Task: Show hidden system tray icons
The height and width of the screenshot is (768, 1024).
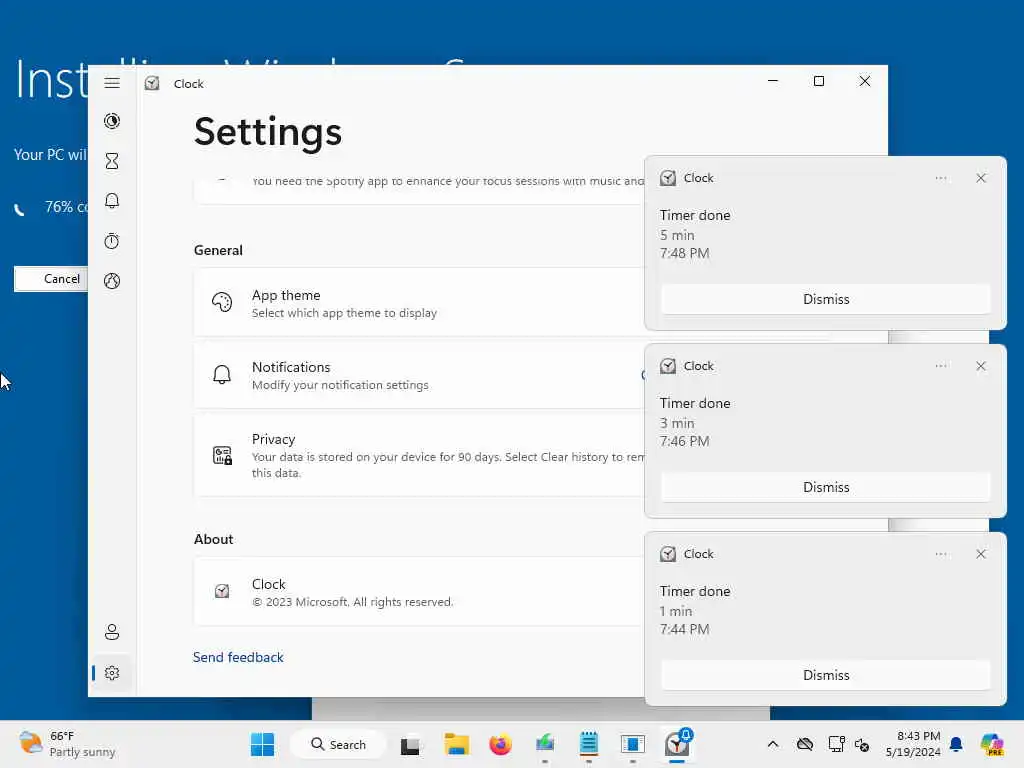Action: 773,744
